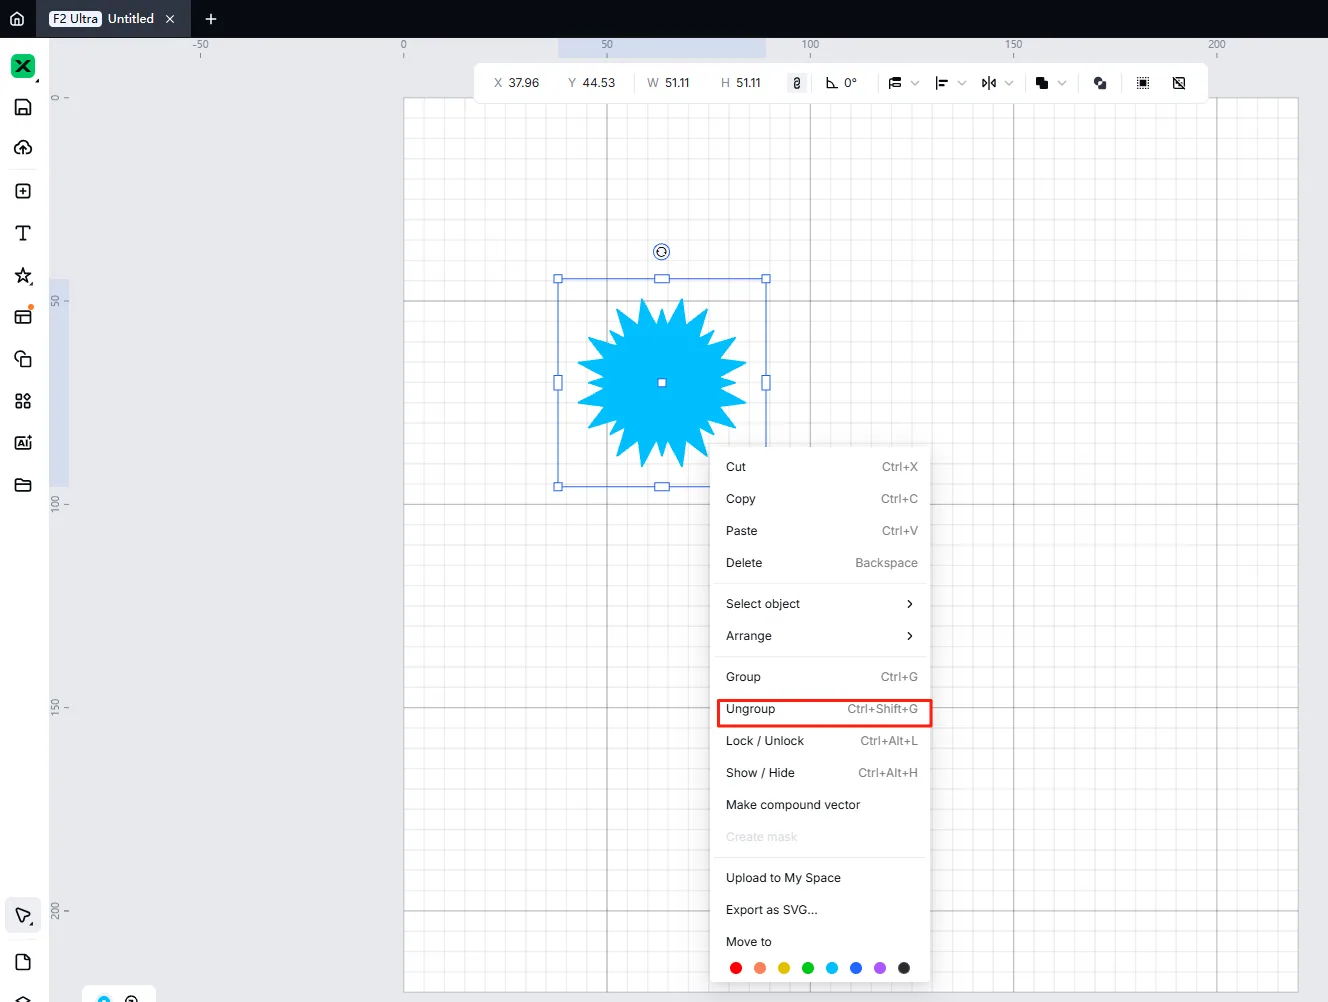Image resolution: width=1328 pixels, height=1002 pixels.
Task: Click the last crossed-square toolbar icon
Action: [1179, 83]
